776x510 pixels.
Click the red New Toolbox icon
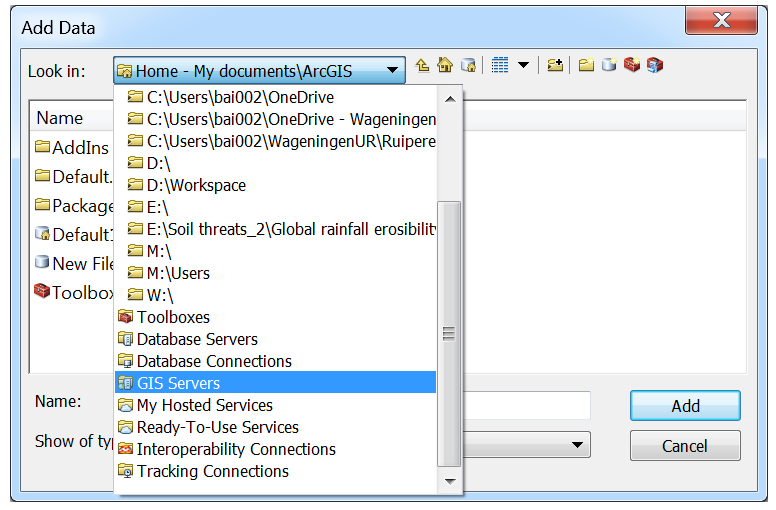[631, 66]
